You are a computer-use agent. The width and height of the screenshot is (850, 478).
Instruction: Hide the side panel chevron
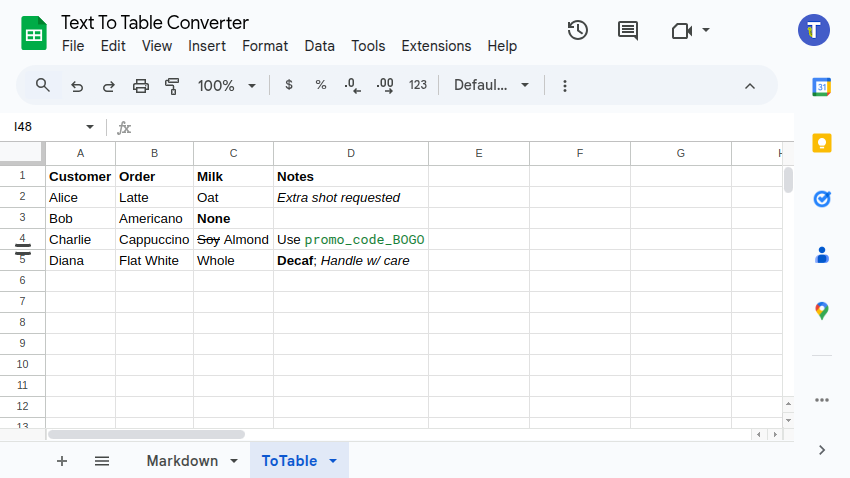click(x=822, y=450)
